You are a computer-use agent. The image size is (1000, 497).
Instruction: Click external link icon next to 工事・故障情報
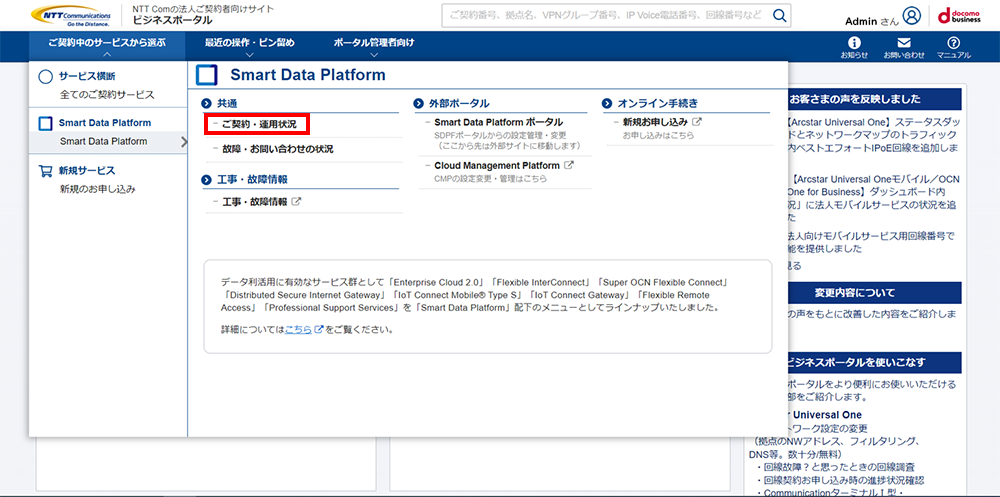[x=296, y=202]
